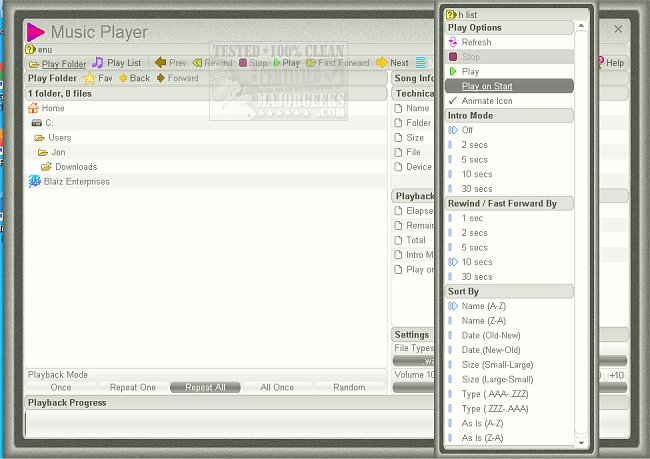Sort by Type (.AAA-.ZZZ)
This screenshot has height=459, width=650.
(509, 394)
